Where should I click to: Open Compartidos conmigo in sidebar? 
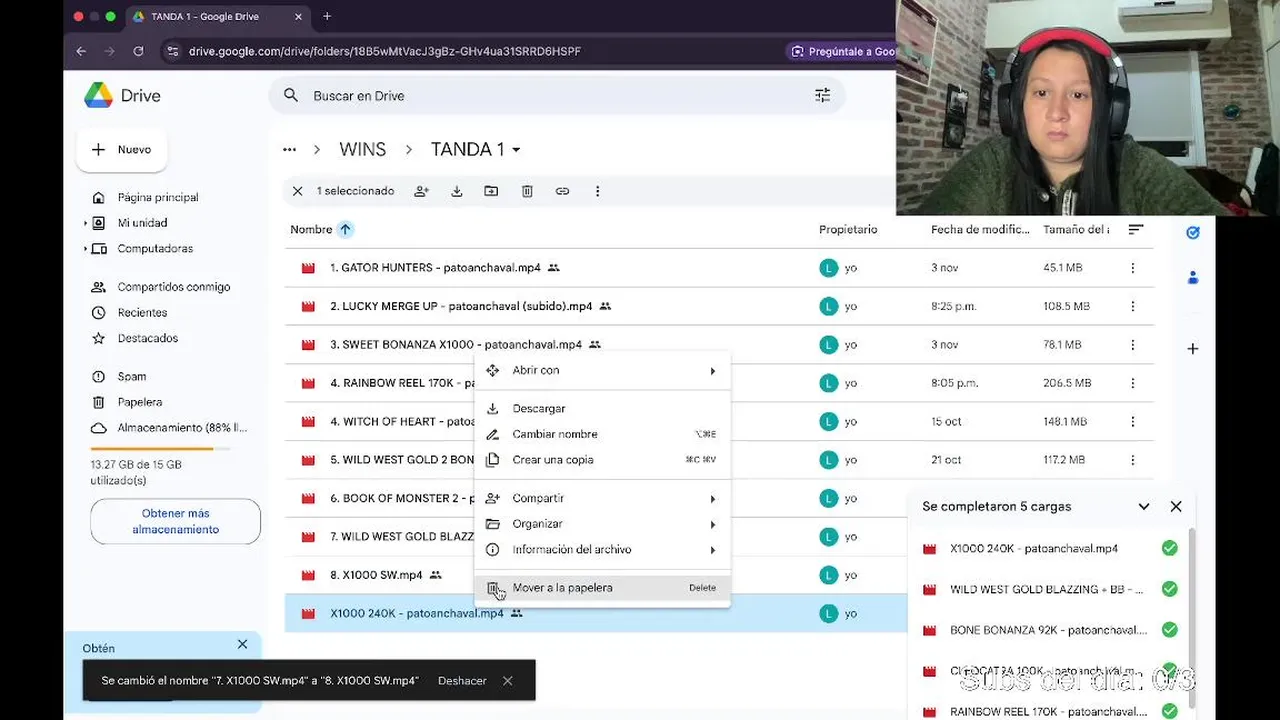coord(174,287)
